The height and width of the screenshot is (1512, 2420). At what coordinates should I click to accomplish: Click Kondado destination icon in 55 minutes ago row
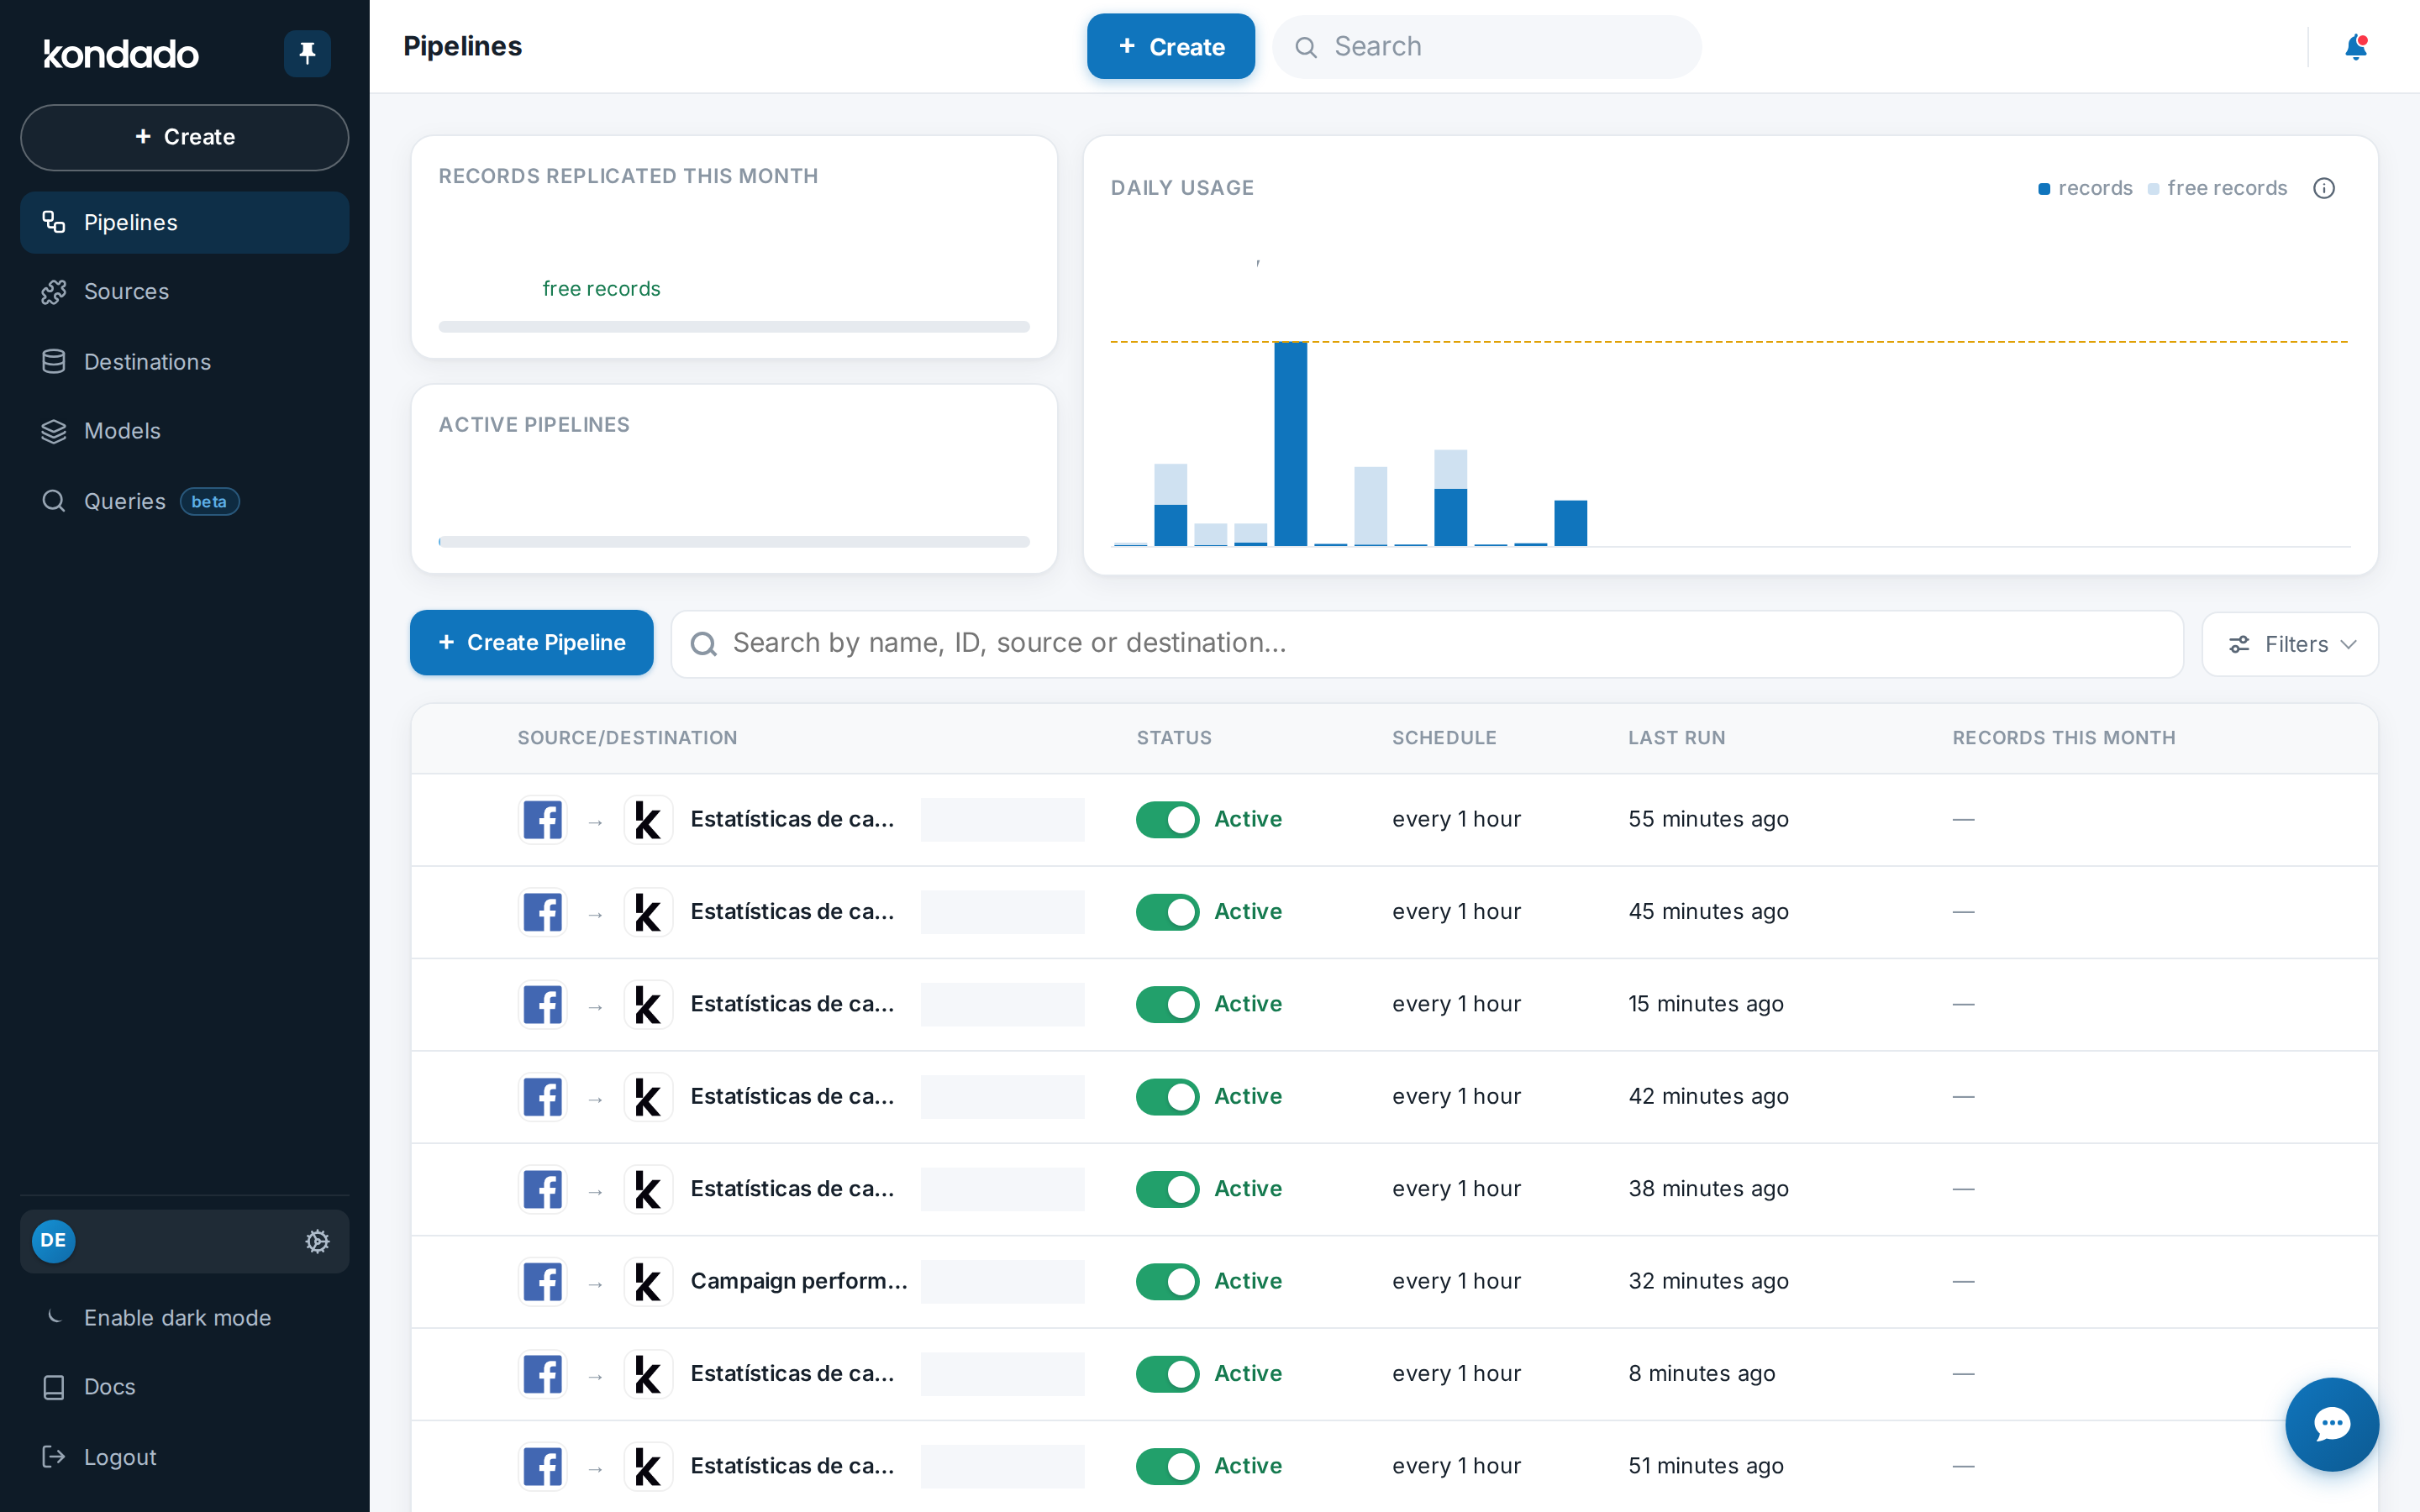tap(648, 820)
